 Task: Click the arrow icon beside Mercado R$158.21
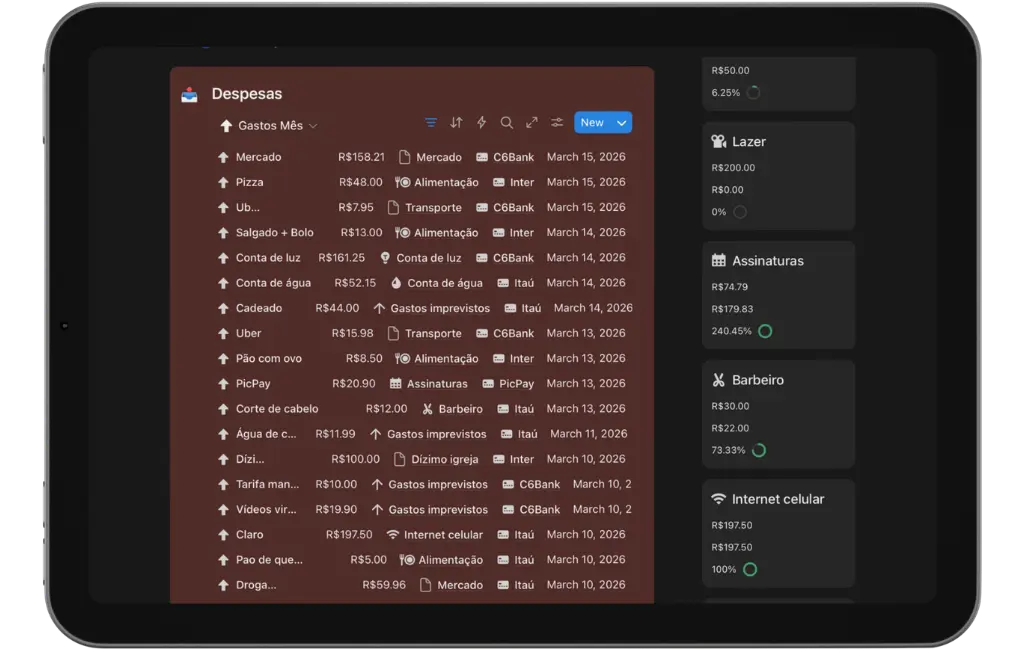[x=223, y=157]
